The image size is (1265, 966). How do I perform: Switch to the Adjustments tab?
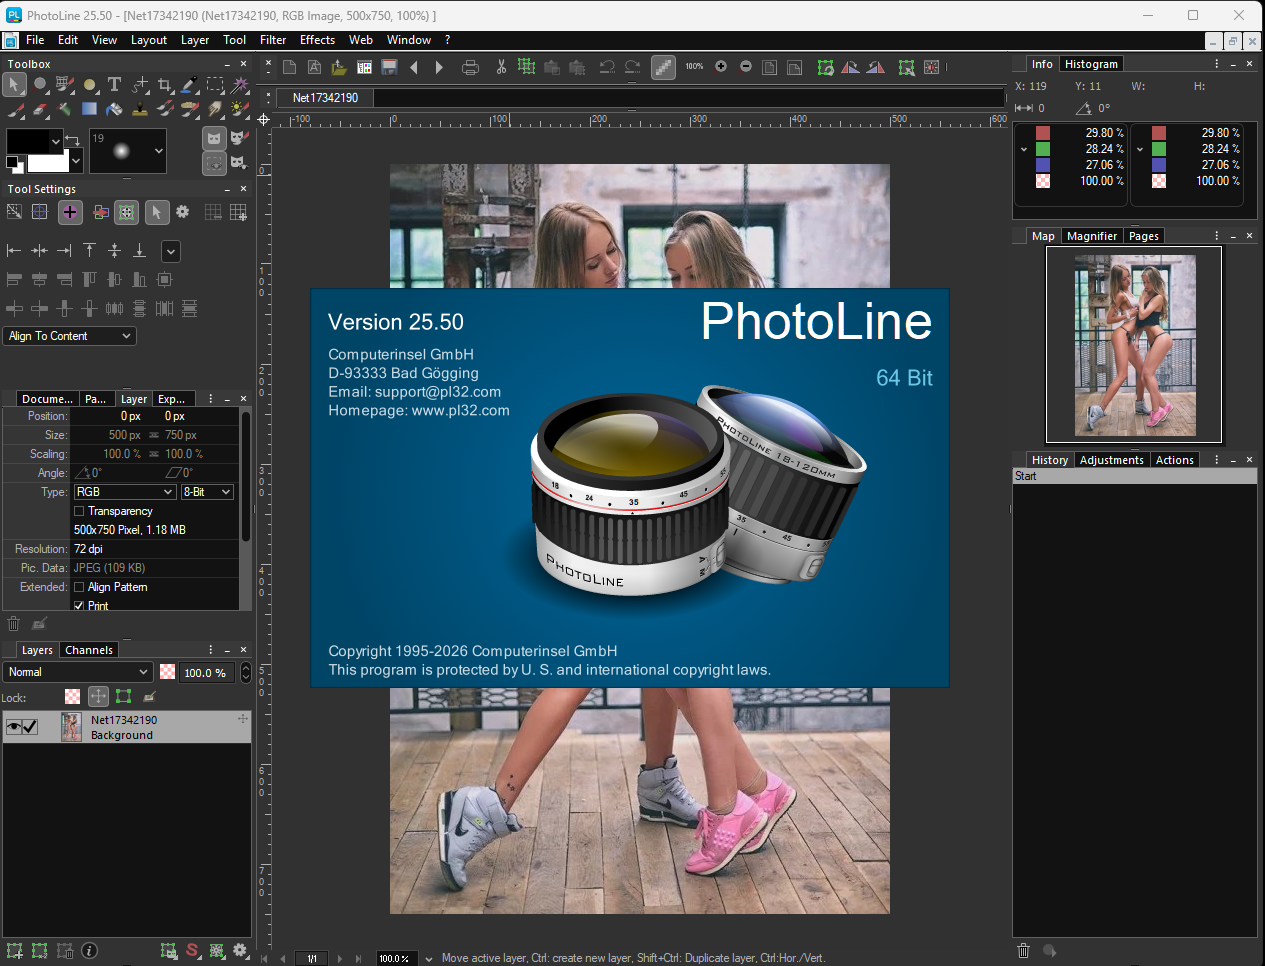click(1112, 460)
